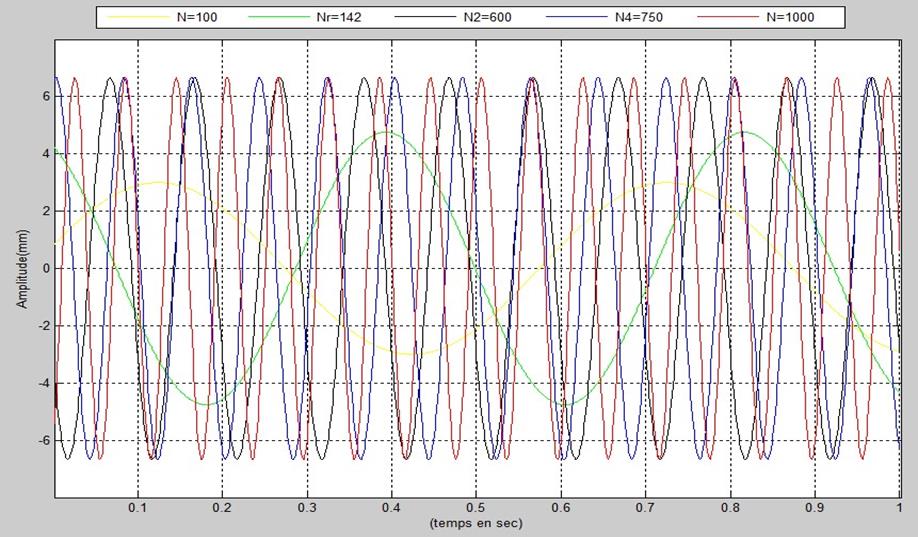Image resolution: width=918 pixels, height=537 pixels.
Task: Click black line sample in legend
Action: (x=425, y=17)
